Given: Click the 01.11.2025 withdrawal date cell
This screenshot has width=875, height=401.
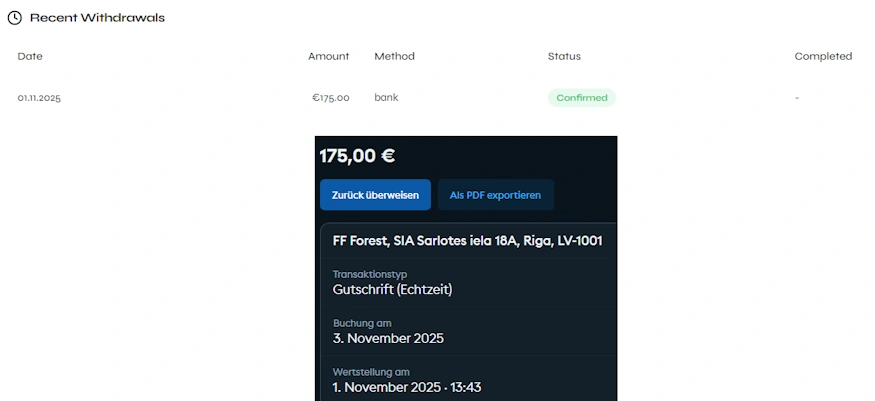Looking at the screenshot, I should coord(40,98).
